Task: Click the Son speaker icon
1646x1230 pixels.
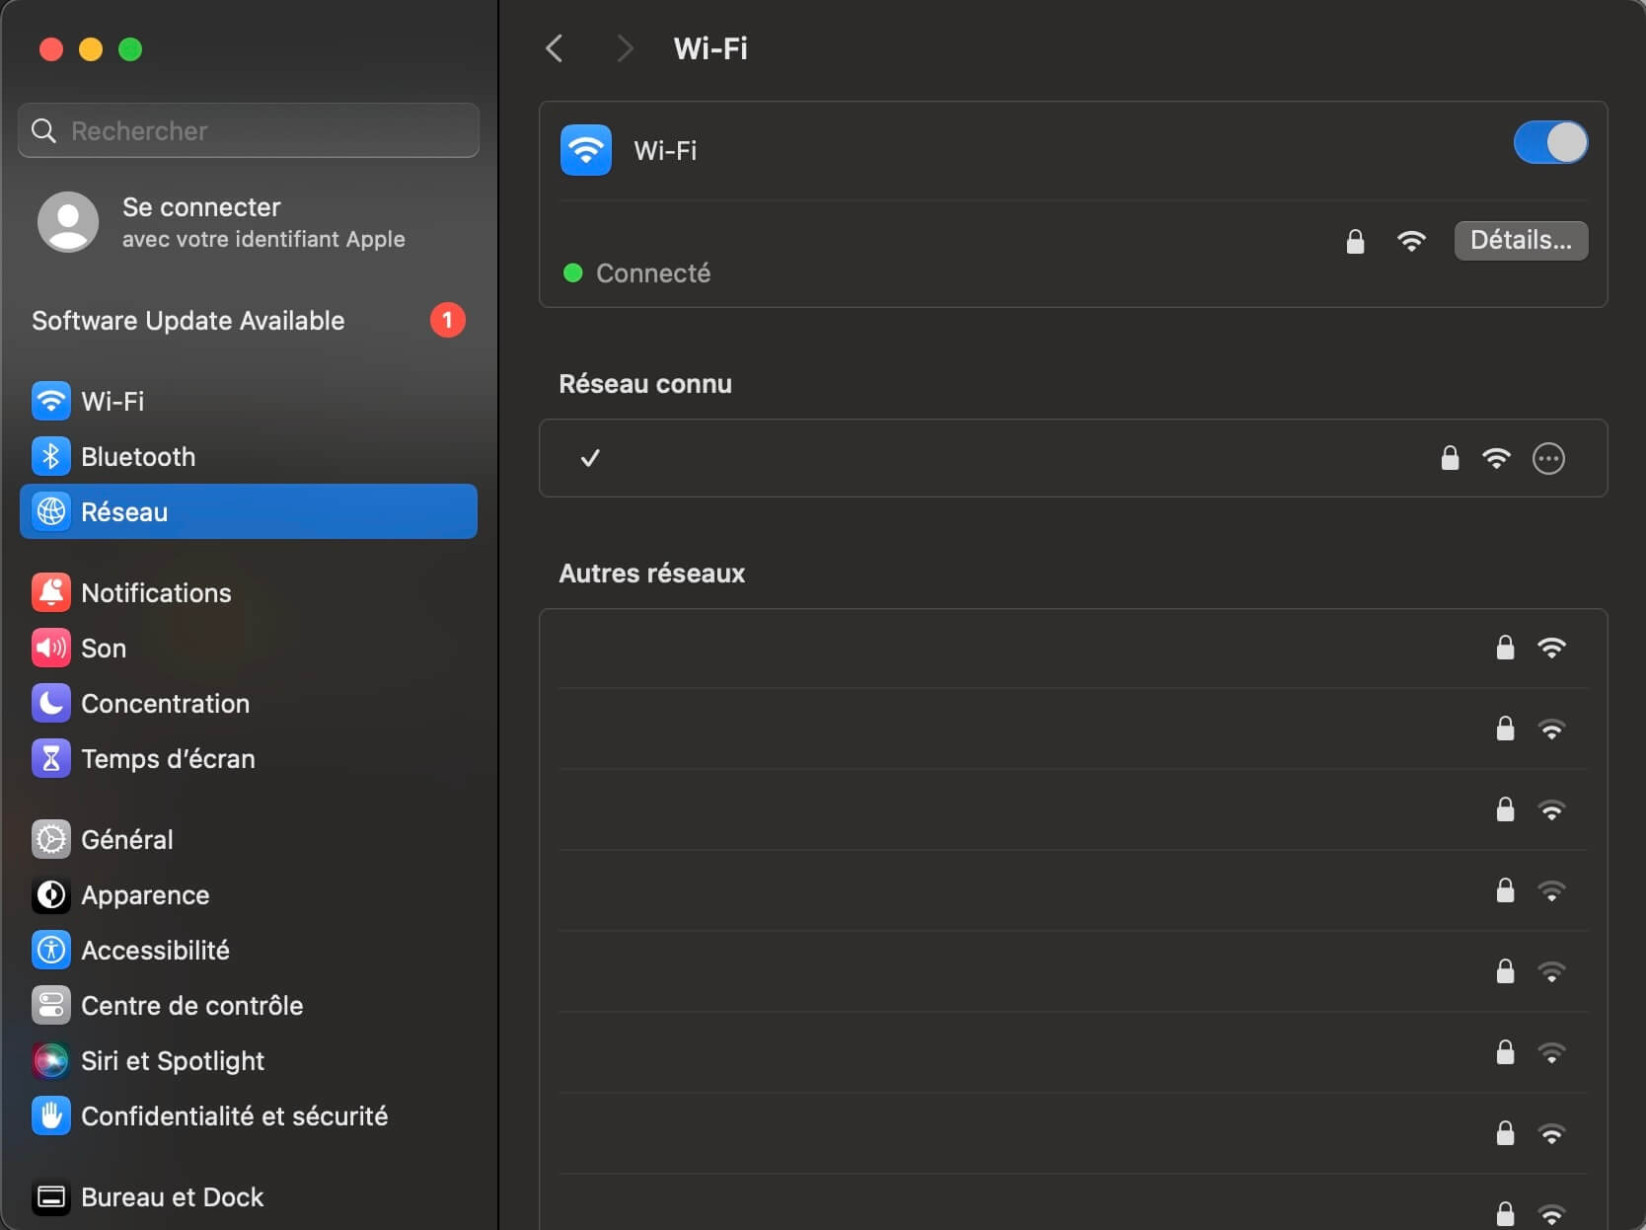Action: pos(51,648)
